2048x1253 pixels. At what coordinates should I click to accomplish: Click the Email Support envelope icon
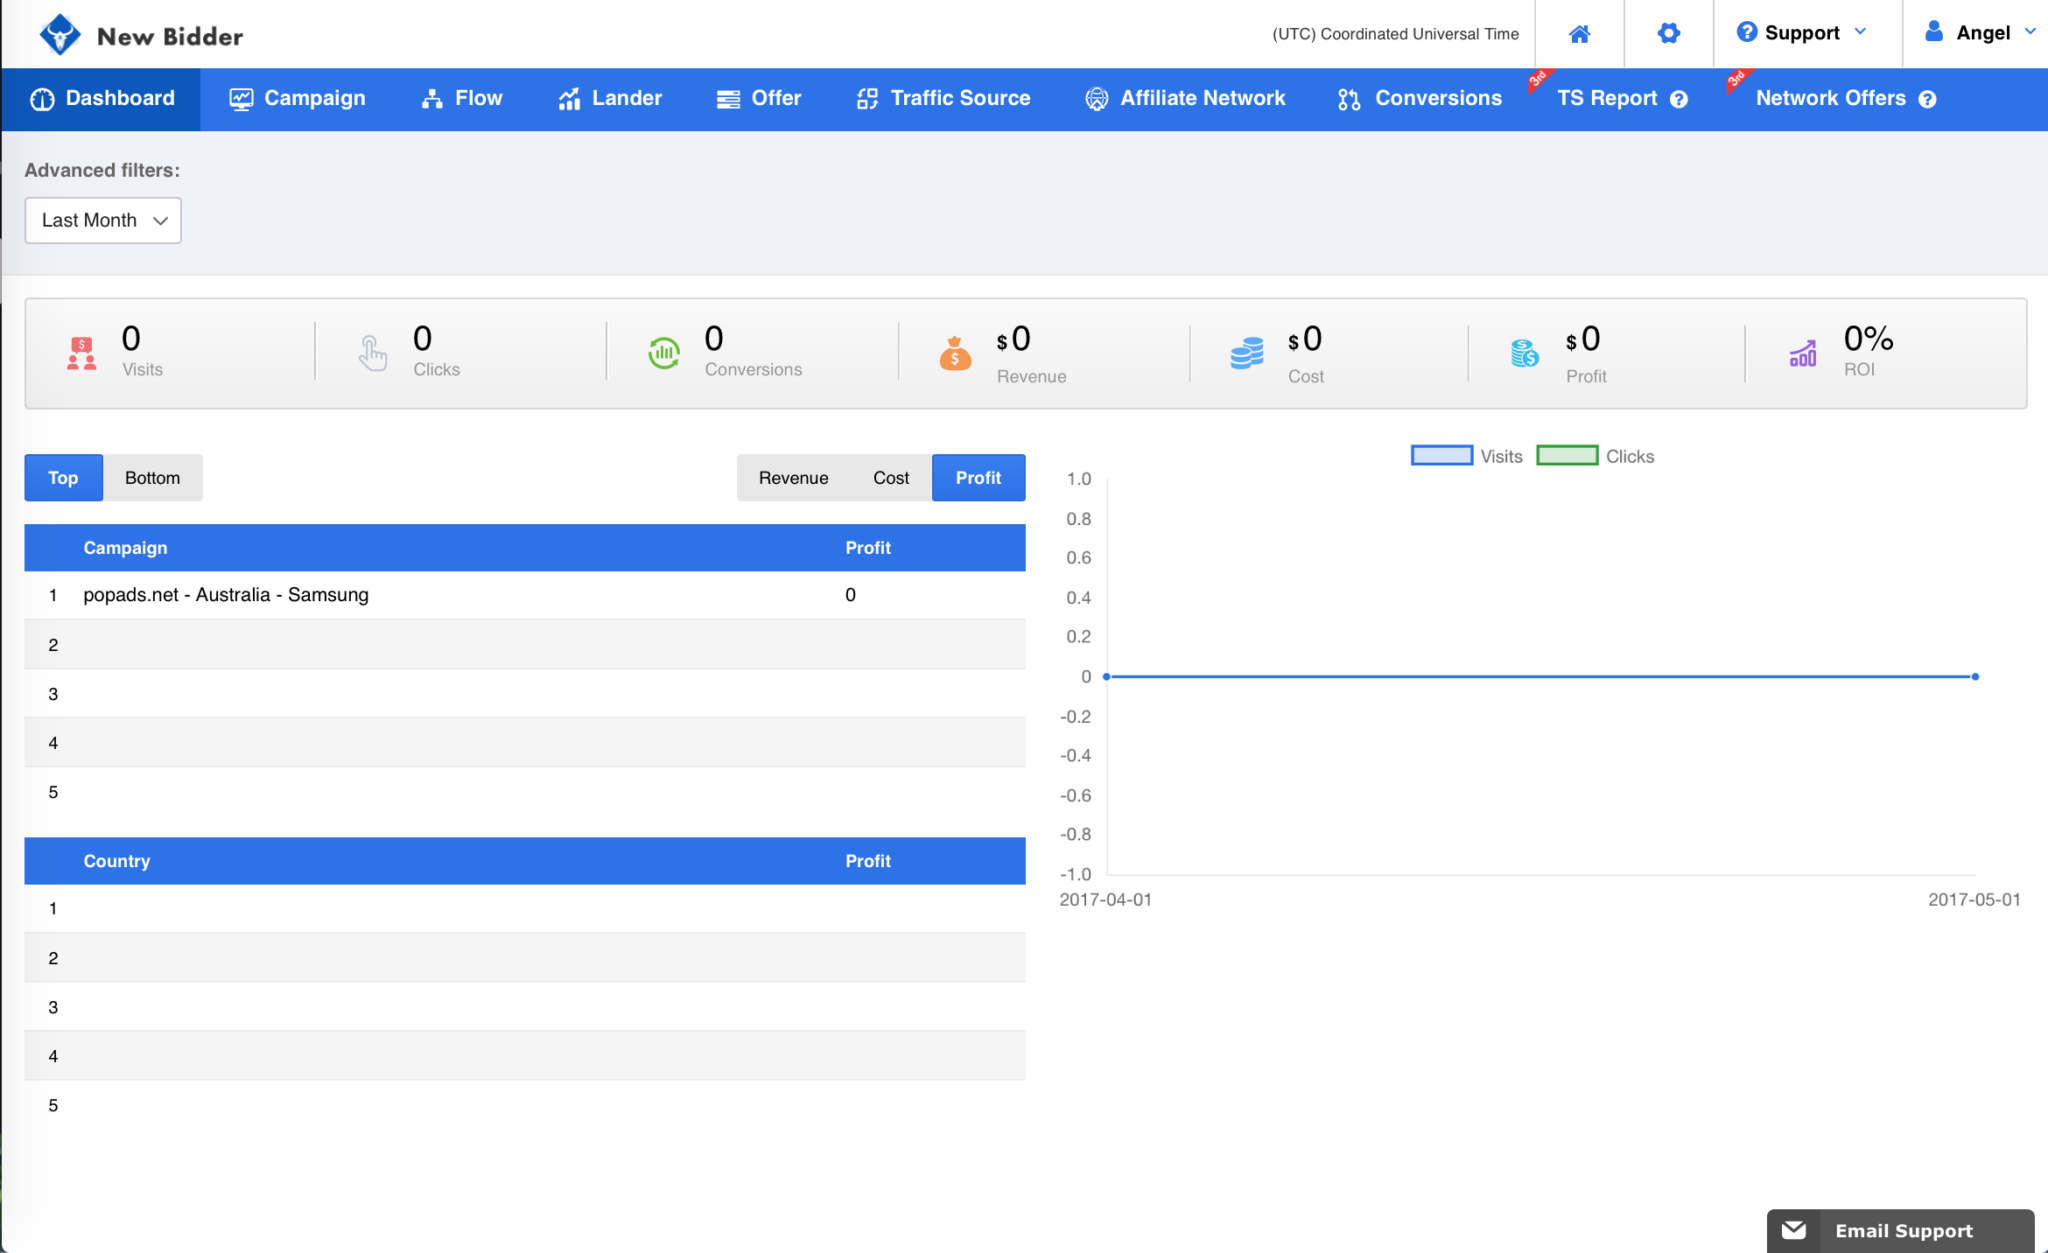(1793, 1230)
